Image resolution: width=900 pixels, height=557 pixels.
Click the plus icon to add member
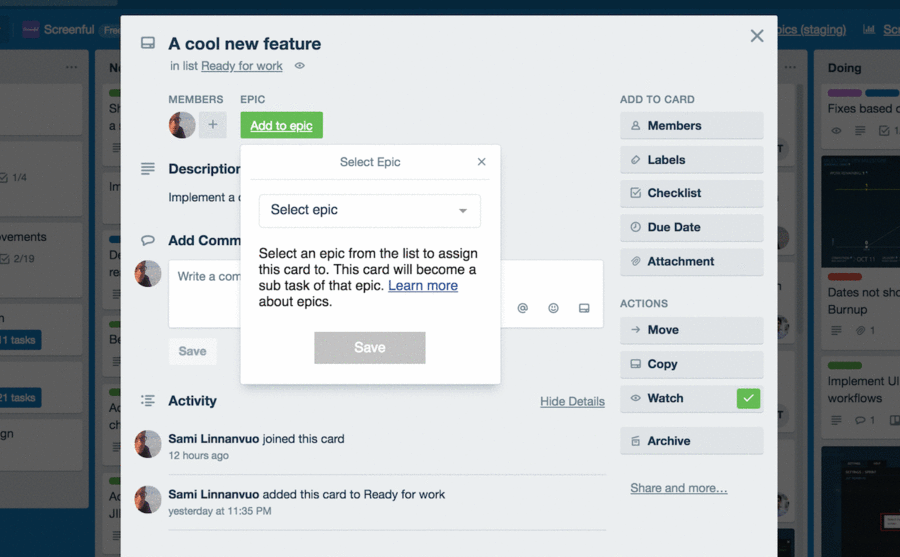point(212,125)
